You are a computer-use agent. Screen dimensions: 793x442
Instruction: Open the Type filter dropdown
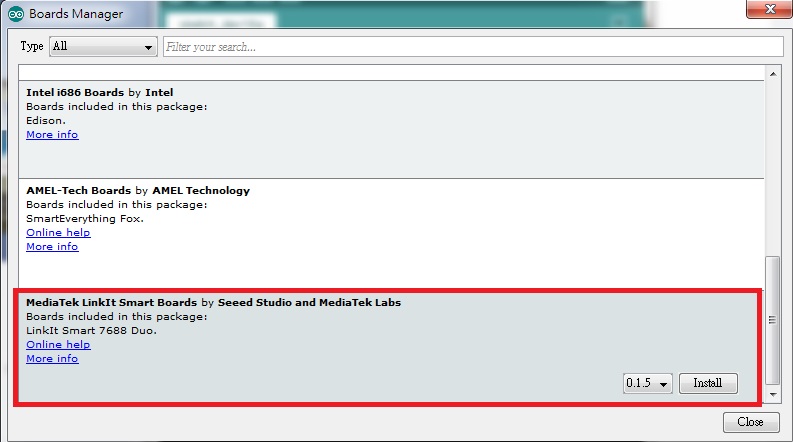[103, 47]
